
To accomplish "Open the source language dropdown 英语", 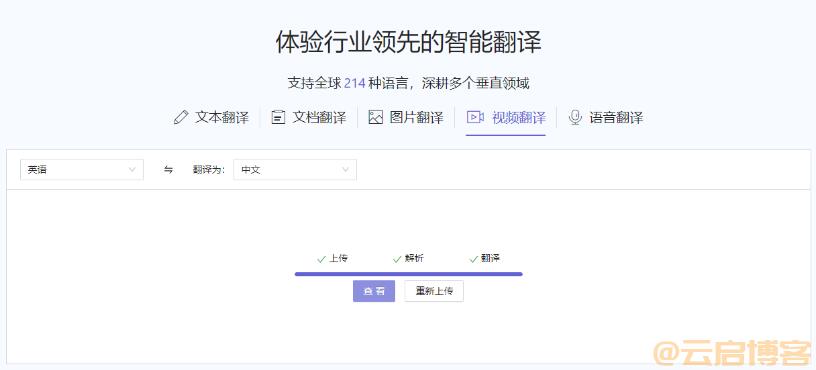I will coord(82,170).
